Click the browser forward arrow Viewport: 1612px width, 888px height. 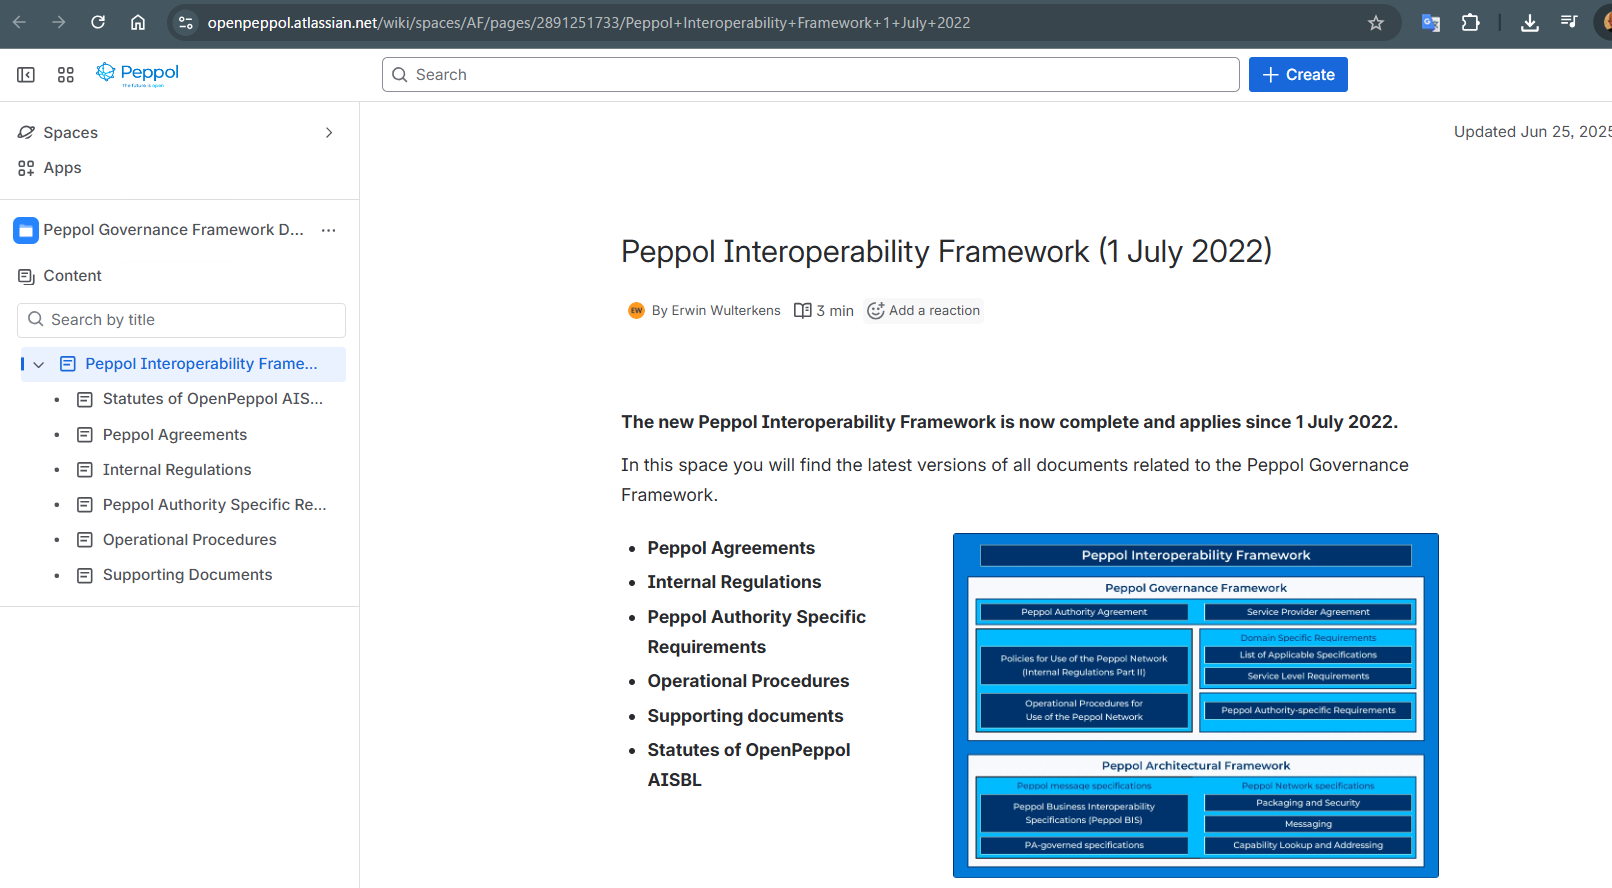pyautogui.click(x=58, y=22)
